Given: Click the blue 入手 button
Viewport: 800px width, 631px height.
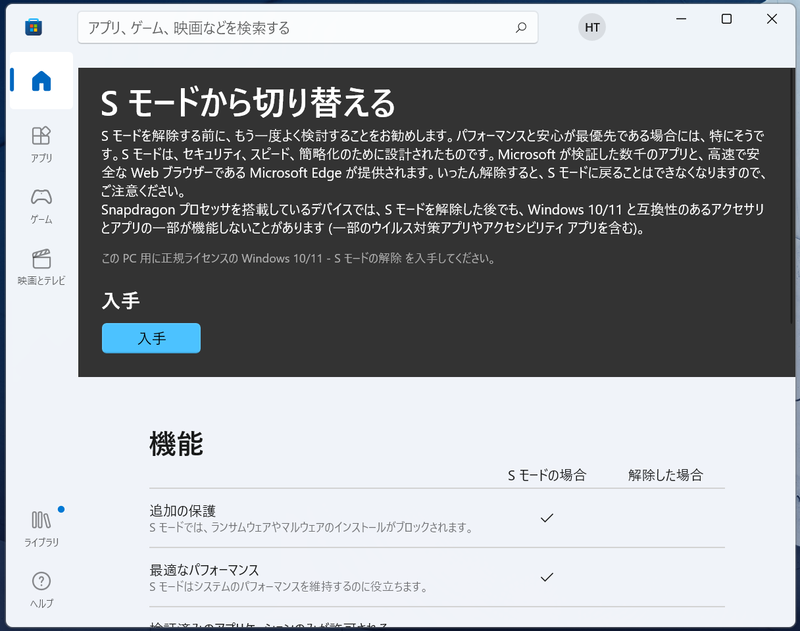Looking at the screenshot, I should (151, 338).
